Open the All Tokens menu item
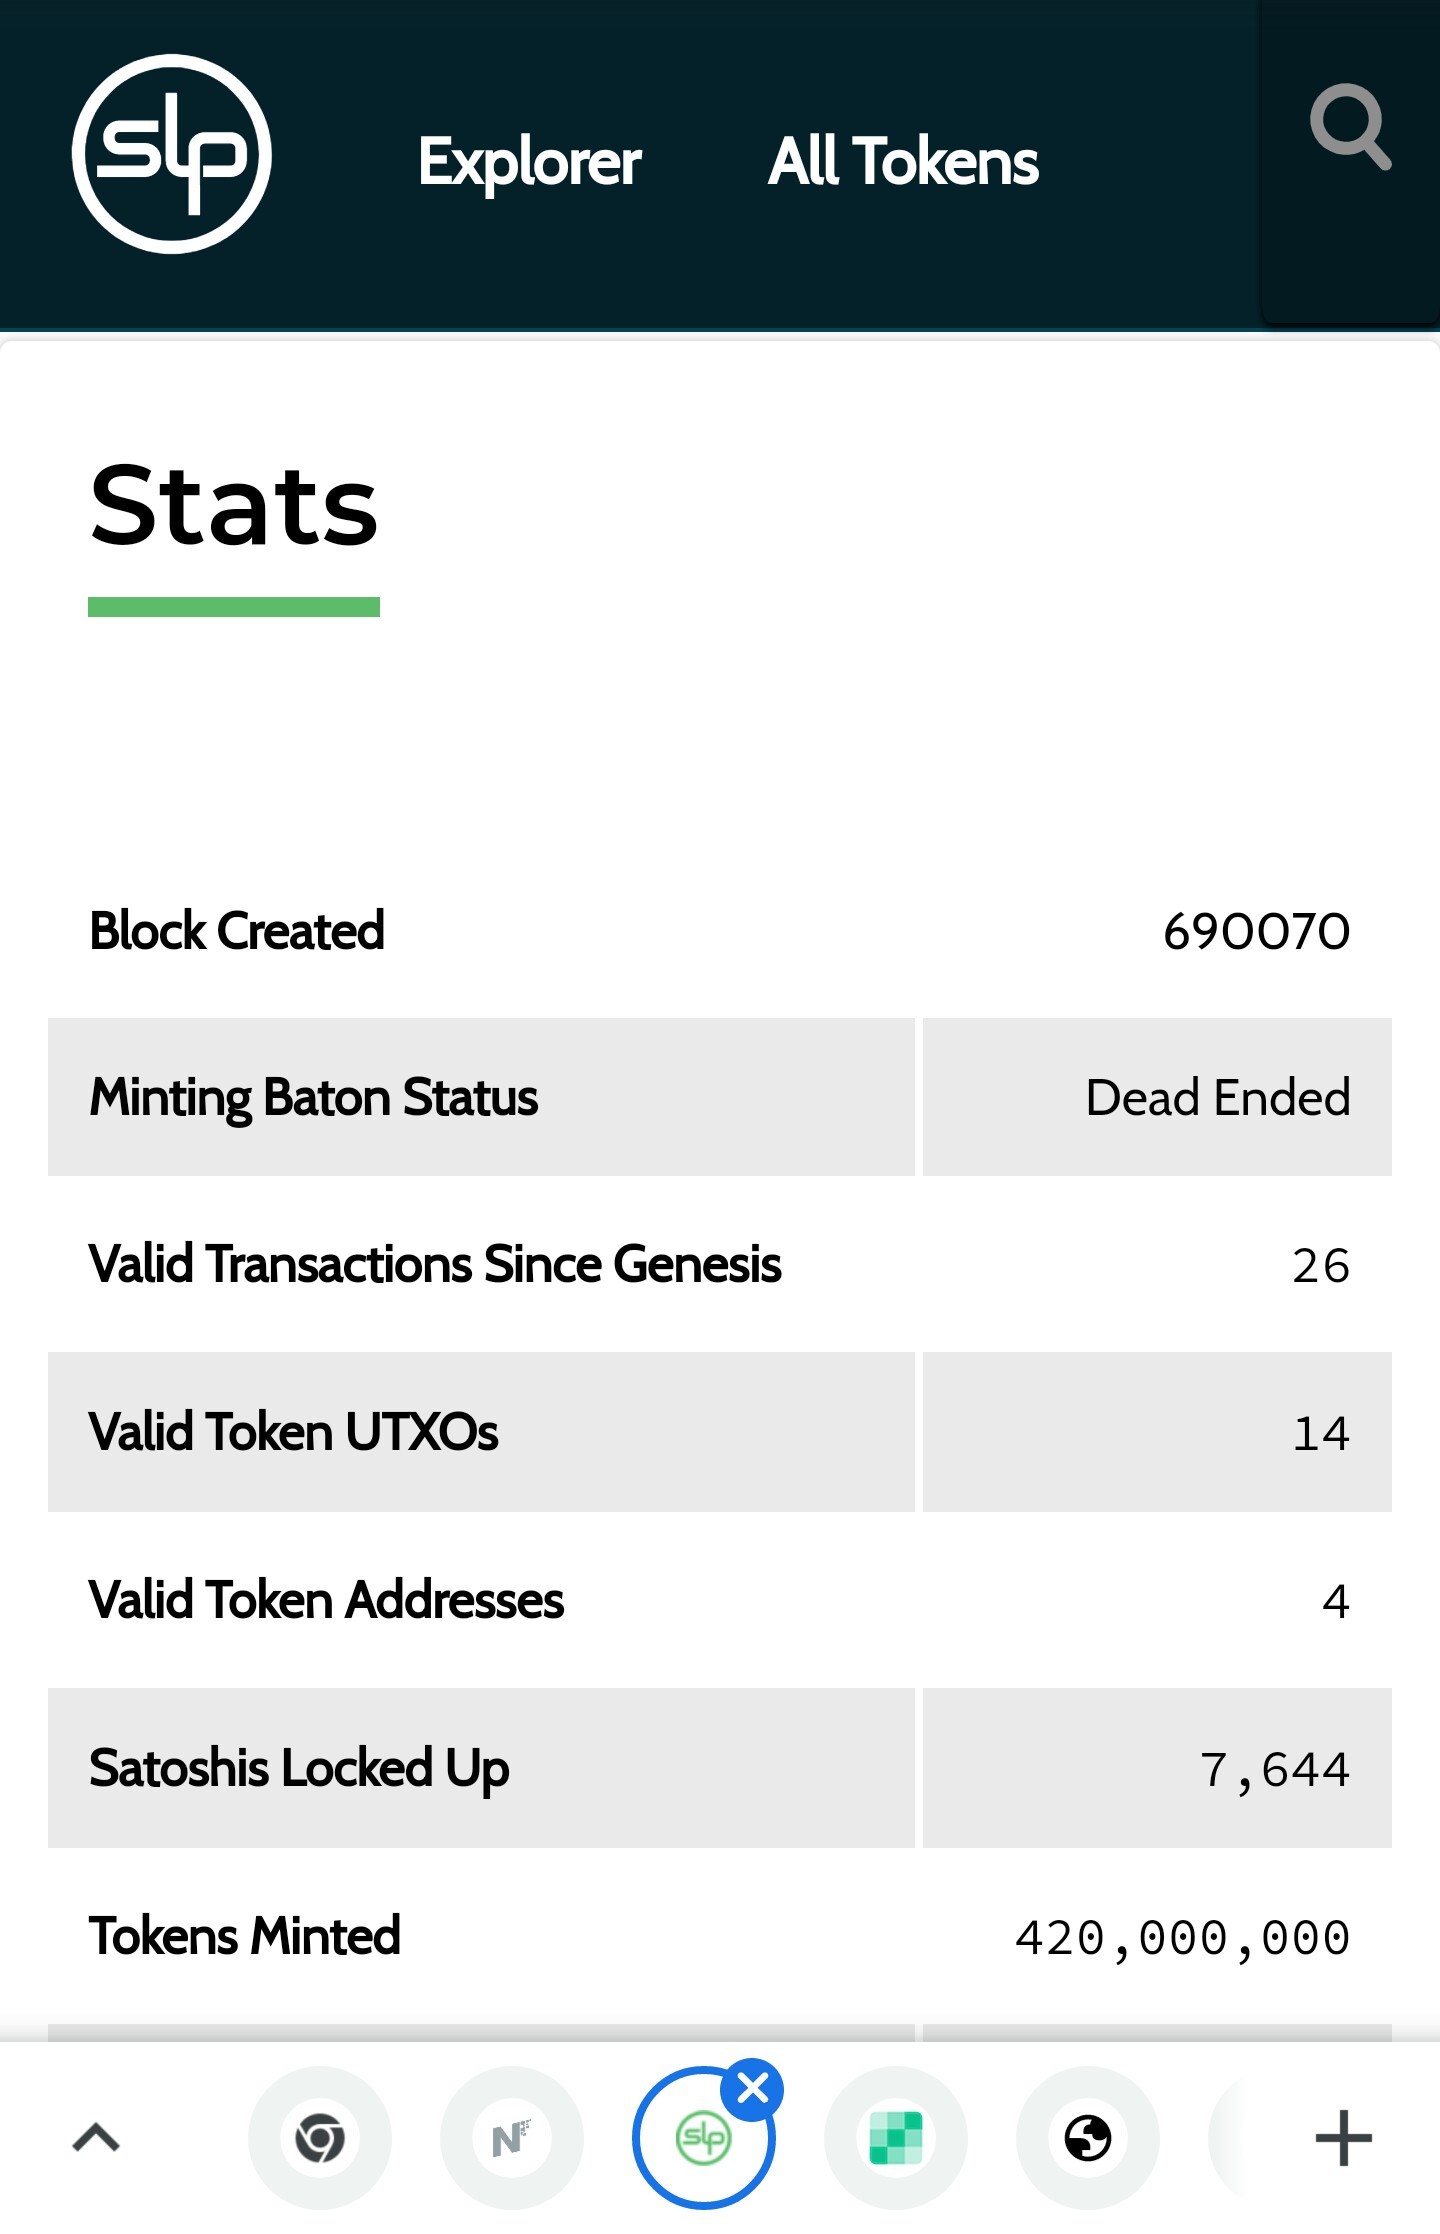This screenshot has width=1440, height=2234. pyautogui.click(x=903, y=161)
